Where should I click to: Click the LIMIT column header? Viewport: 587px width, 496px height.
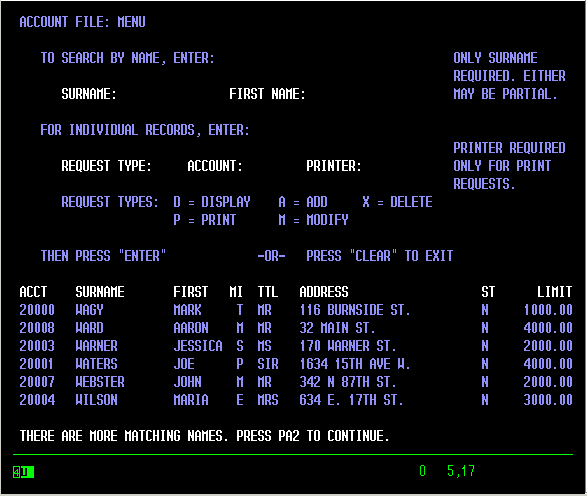tap(554, 292)
